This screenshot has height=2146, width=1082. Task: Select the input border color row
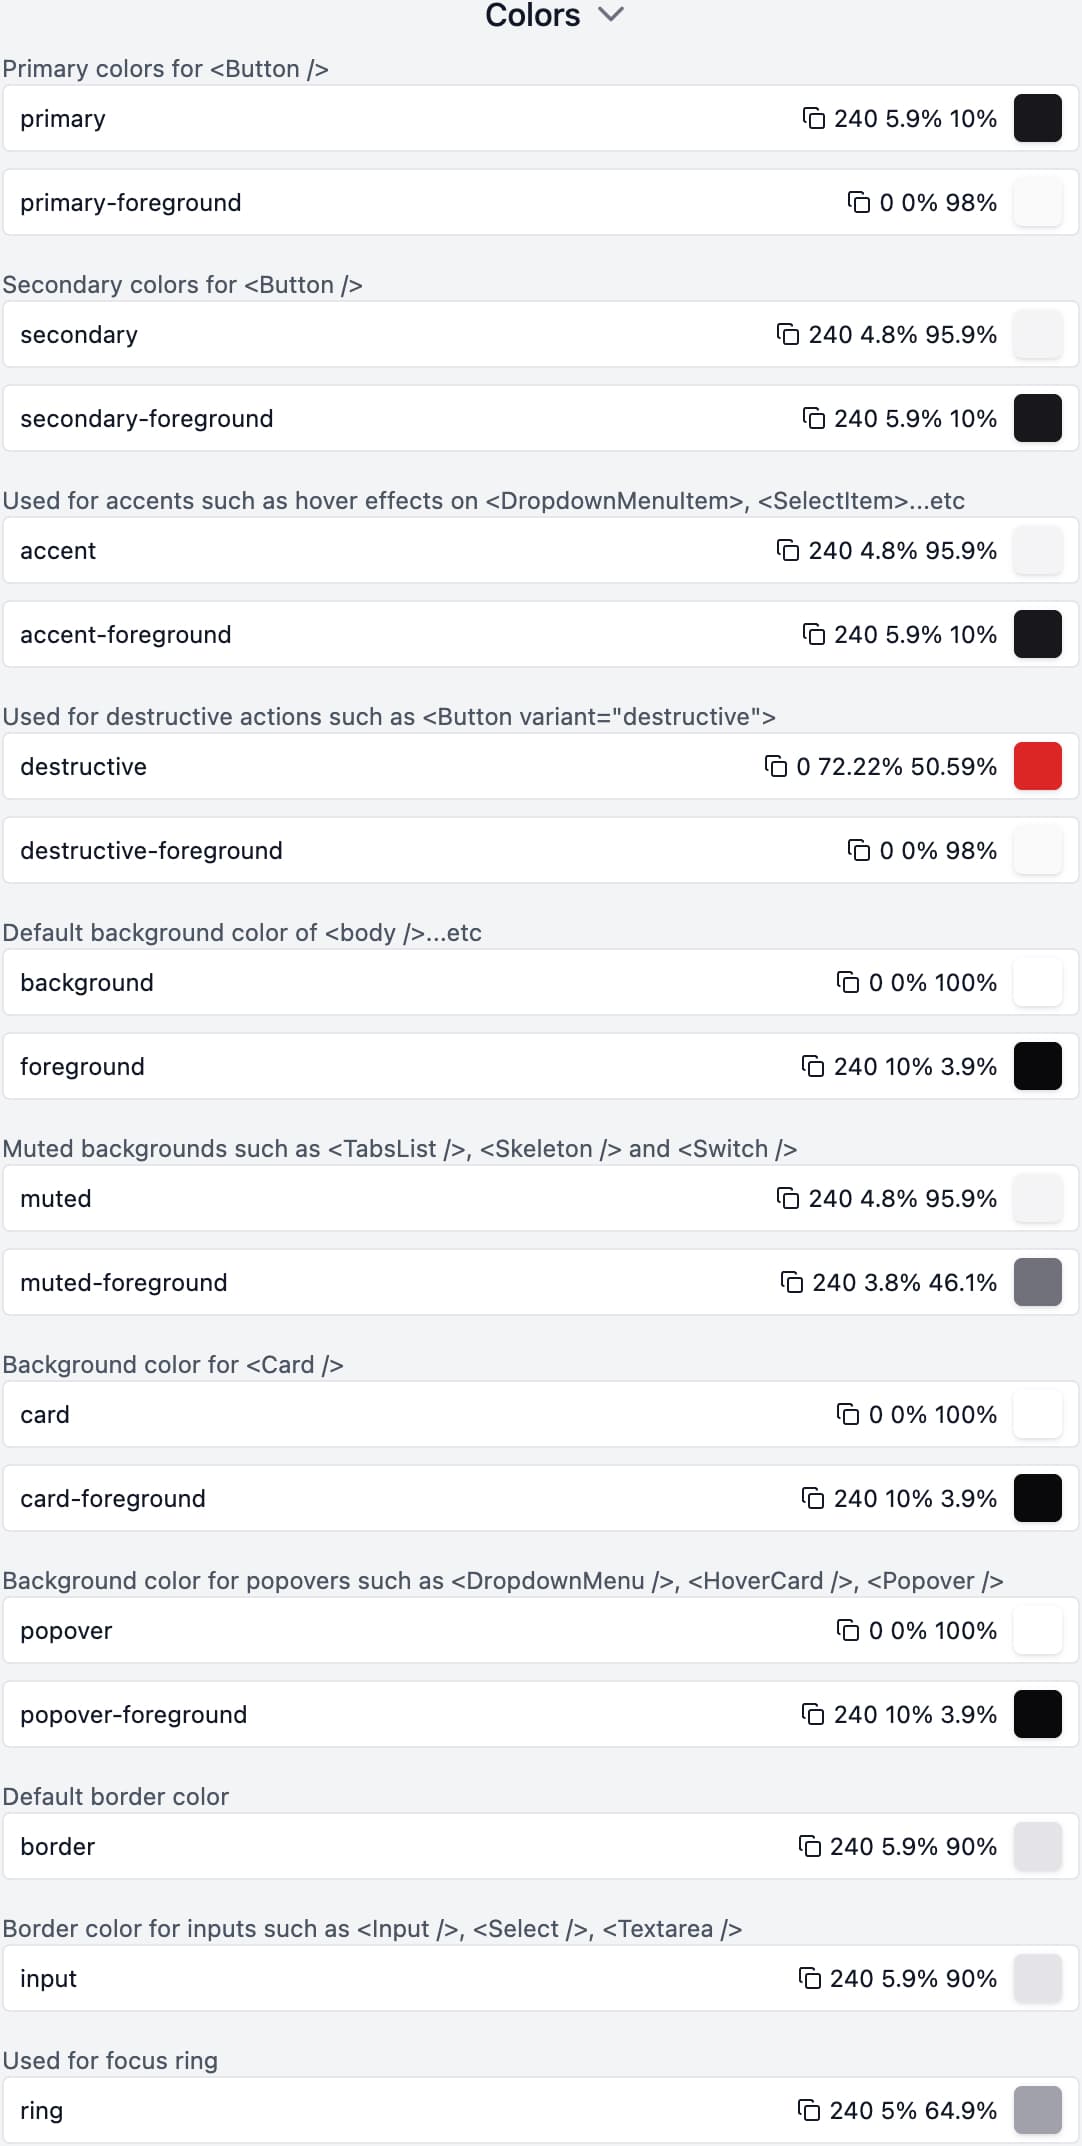coord(400,1979)
